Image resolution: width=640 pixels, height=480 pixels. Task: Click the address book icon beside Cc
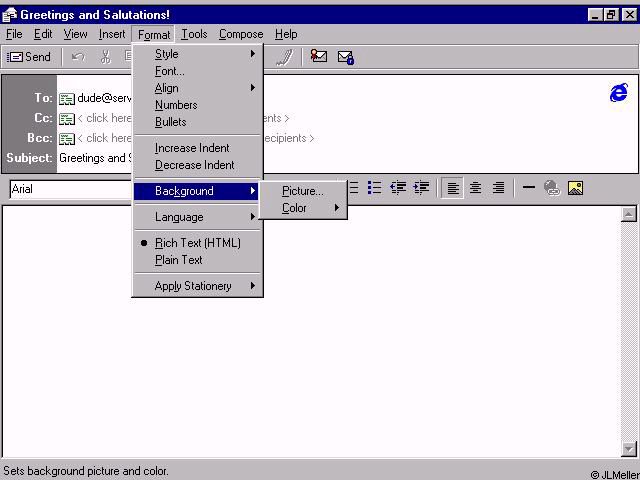click(67, 118)
